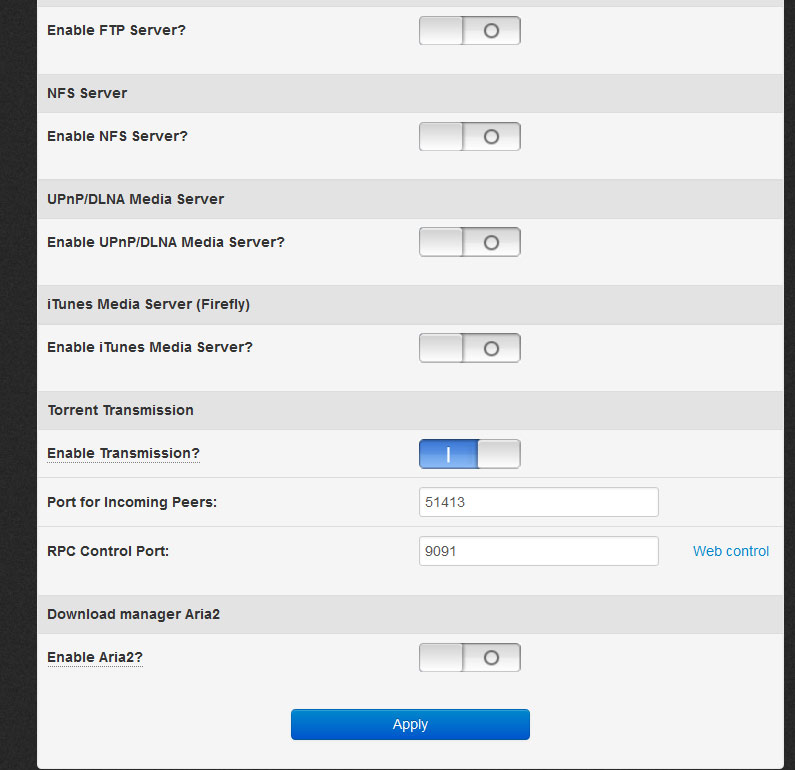This screenshot has height=770, width=795.
Task: Focus the RPC Control Port input box
Action: 538,551
